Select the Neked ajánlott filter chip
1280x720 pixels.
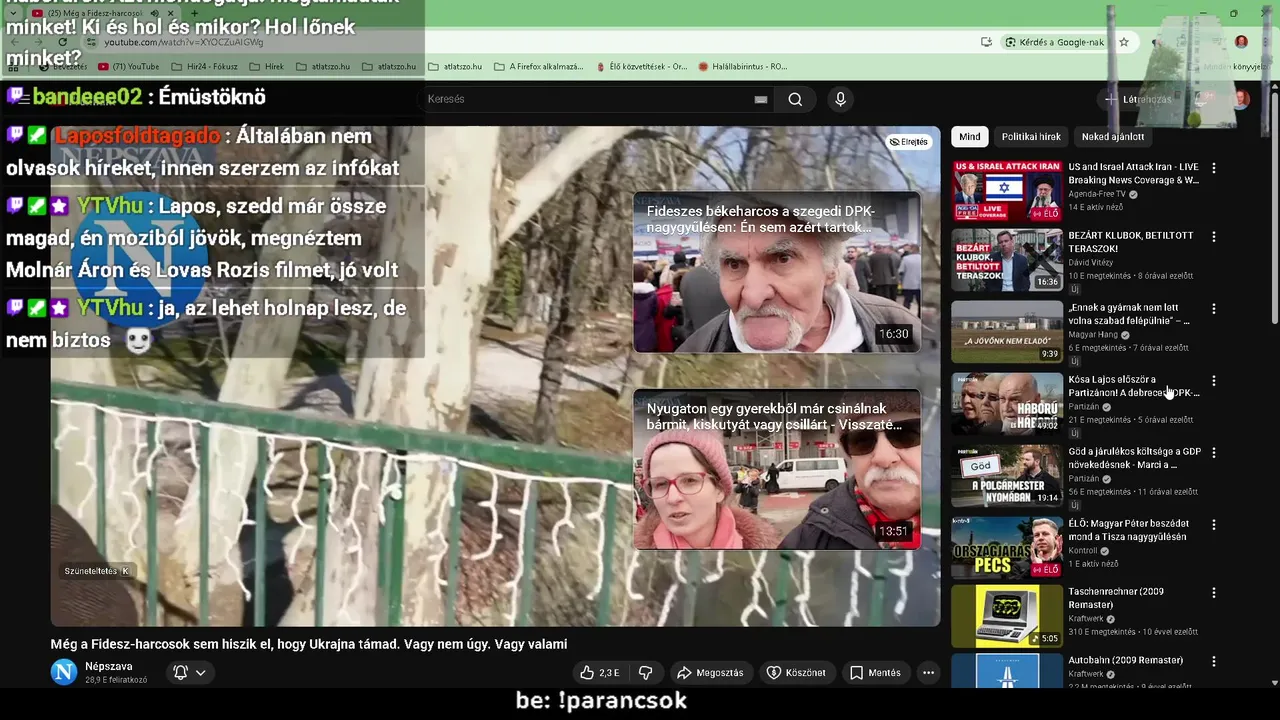pos(1113,137)
